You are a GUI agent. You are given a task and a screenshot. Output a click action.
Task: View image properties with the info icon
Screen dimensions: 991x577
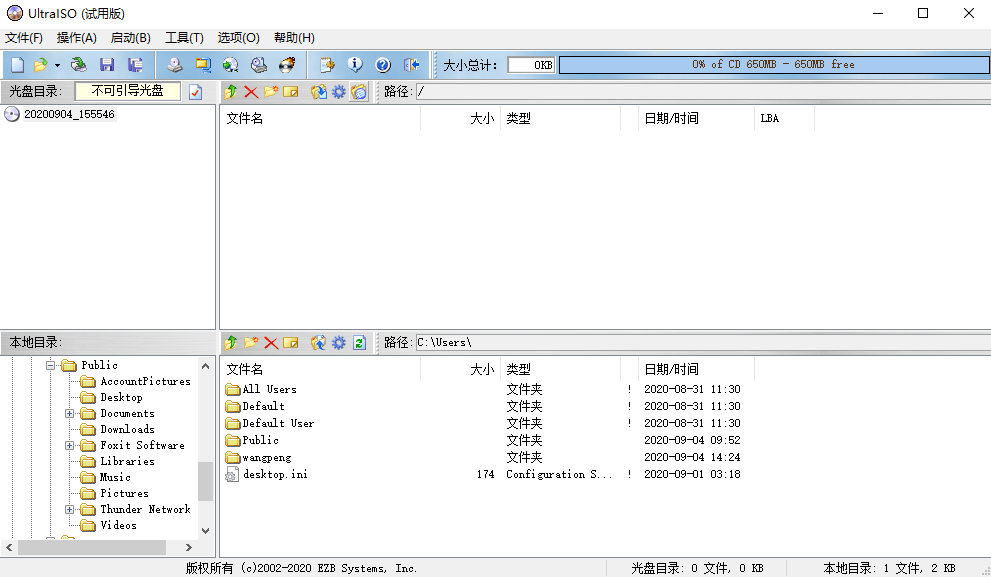354,64
